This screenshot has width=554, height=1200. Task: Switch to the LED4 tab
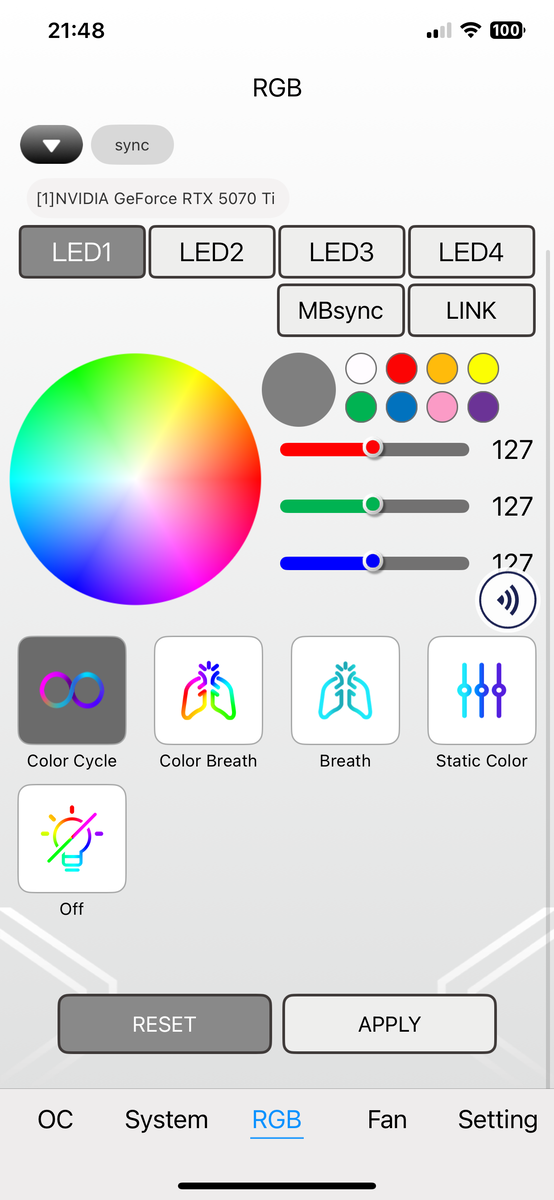coord(471,252)
